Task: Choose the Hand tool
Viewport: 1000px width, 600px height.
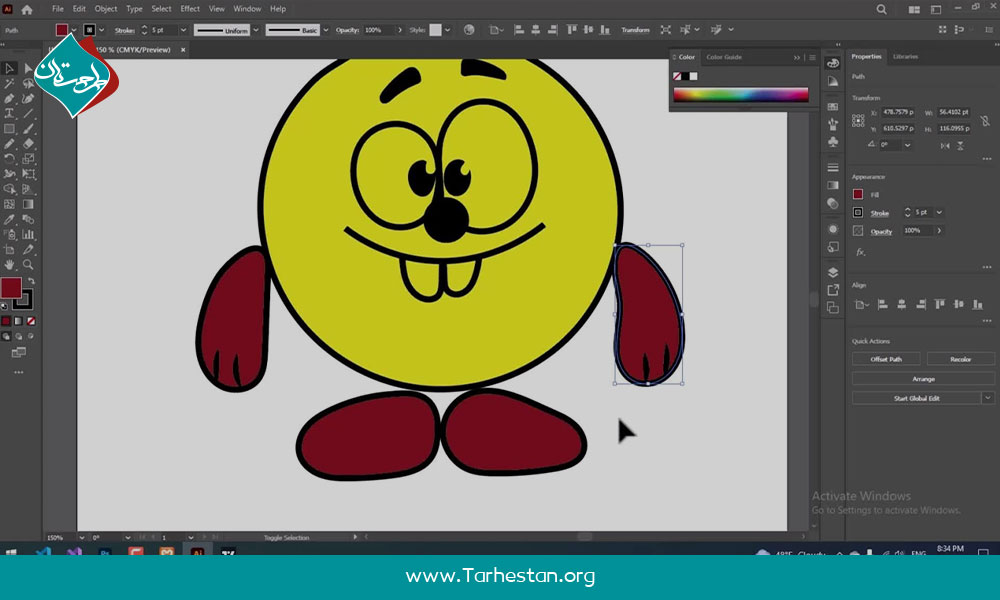Action: [x=9, y=265]
